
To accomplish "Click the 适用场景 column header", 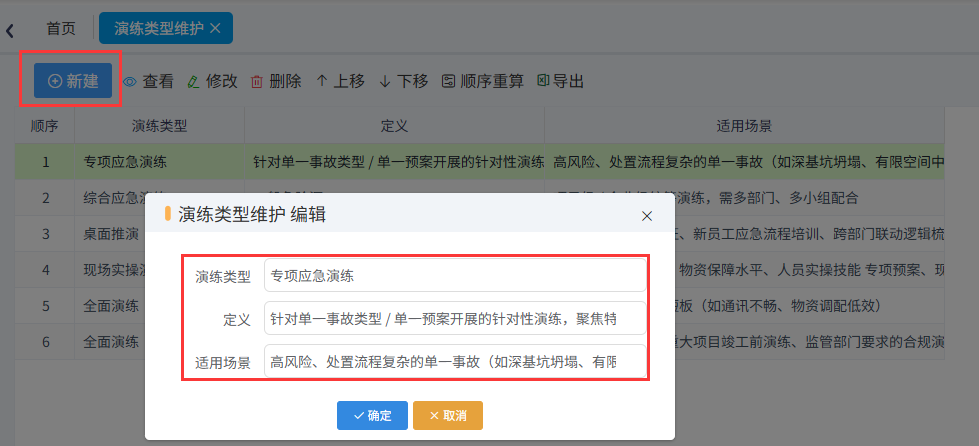I will [x=744, y=126].
